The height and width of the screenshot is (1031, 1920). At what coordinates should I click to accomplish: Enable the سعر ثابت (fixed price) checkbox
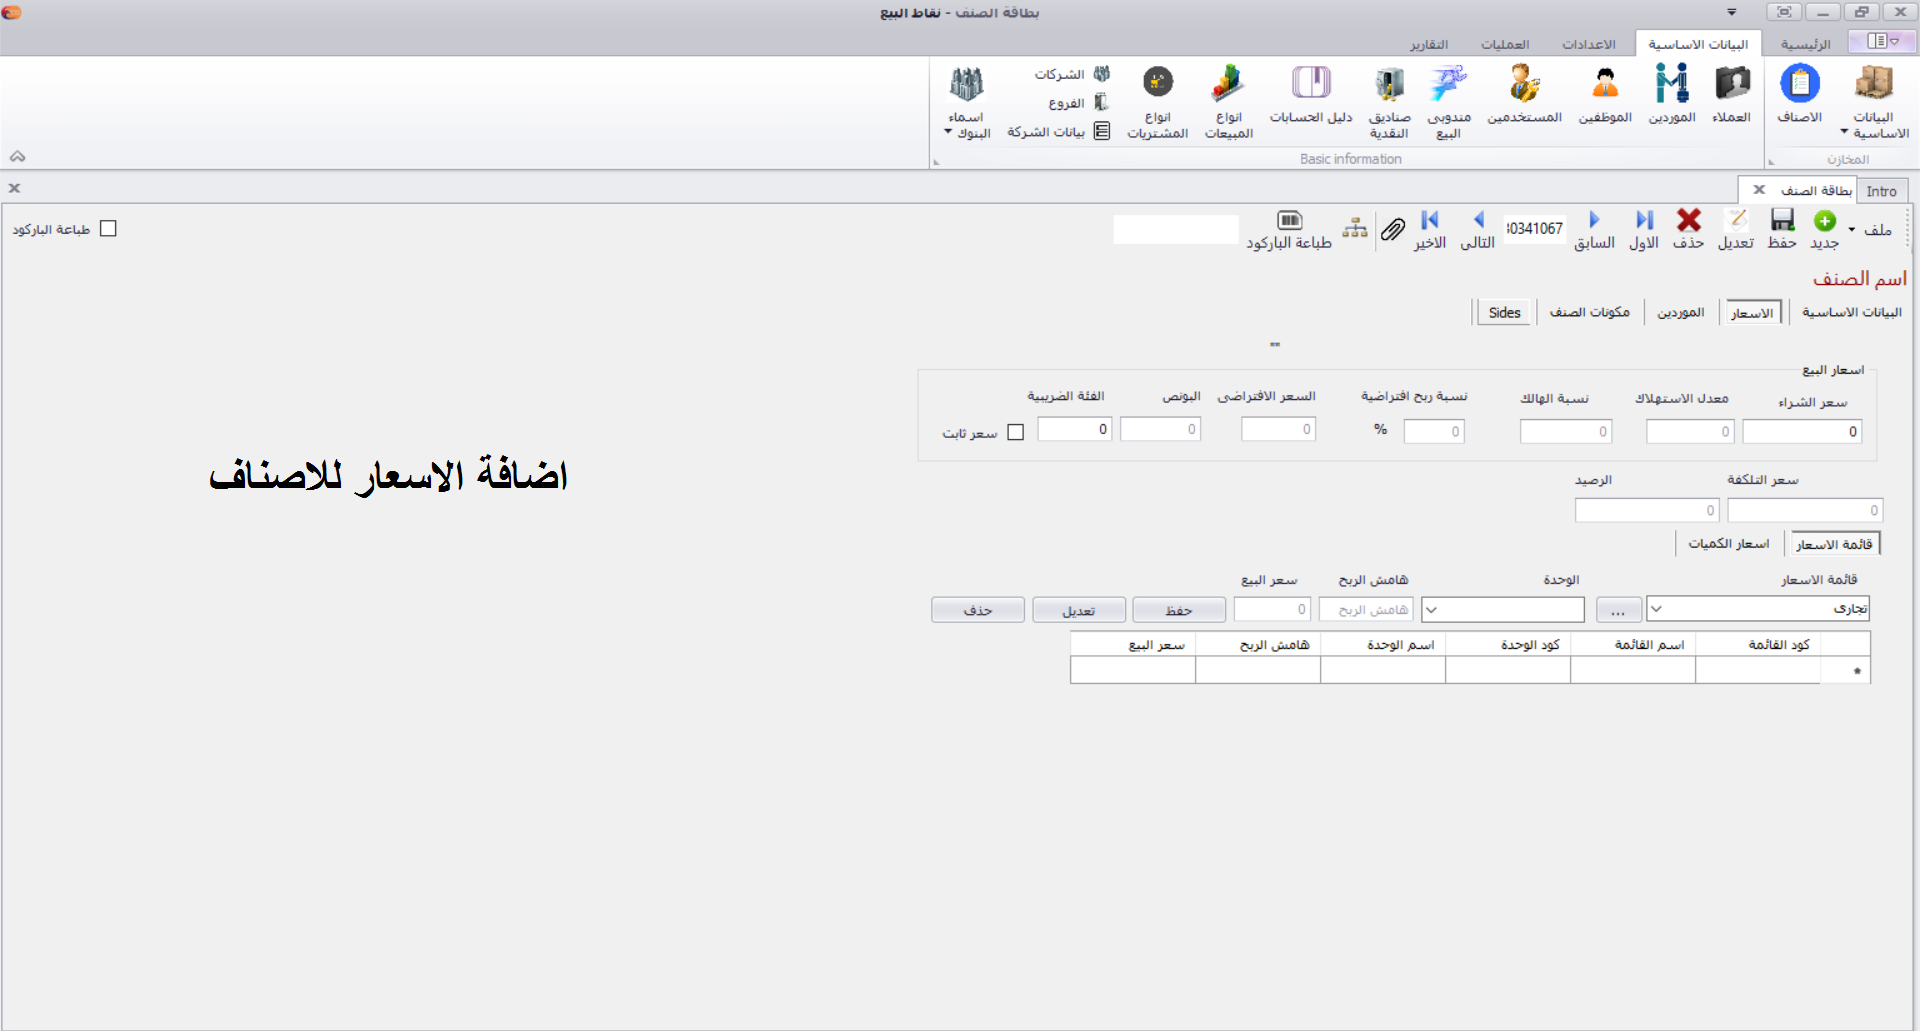1016,431
